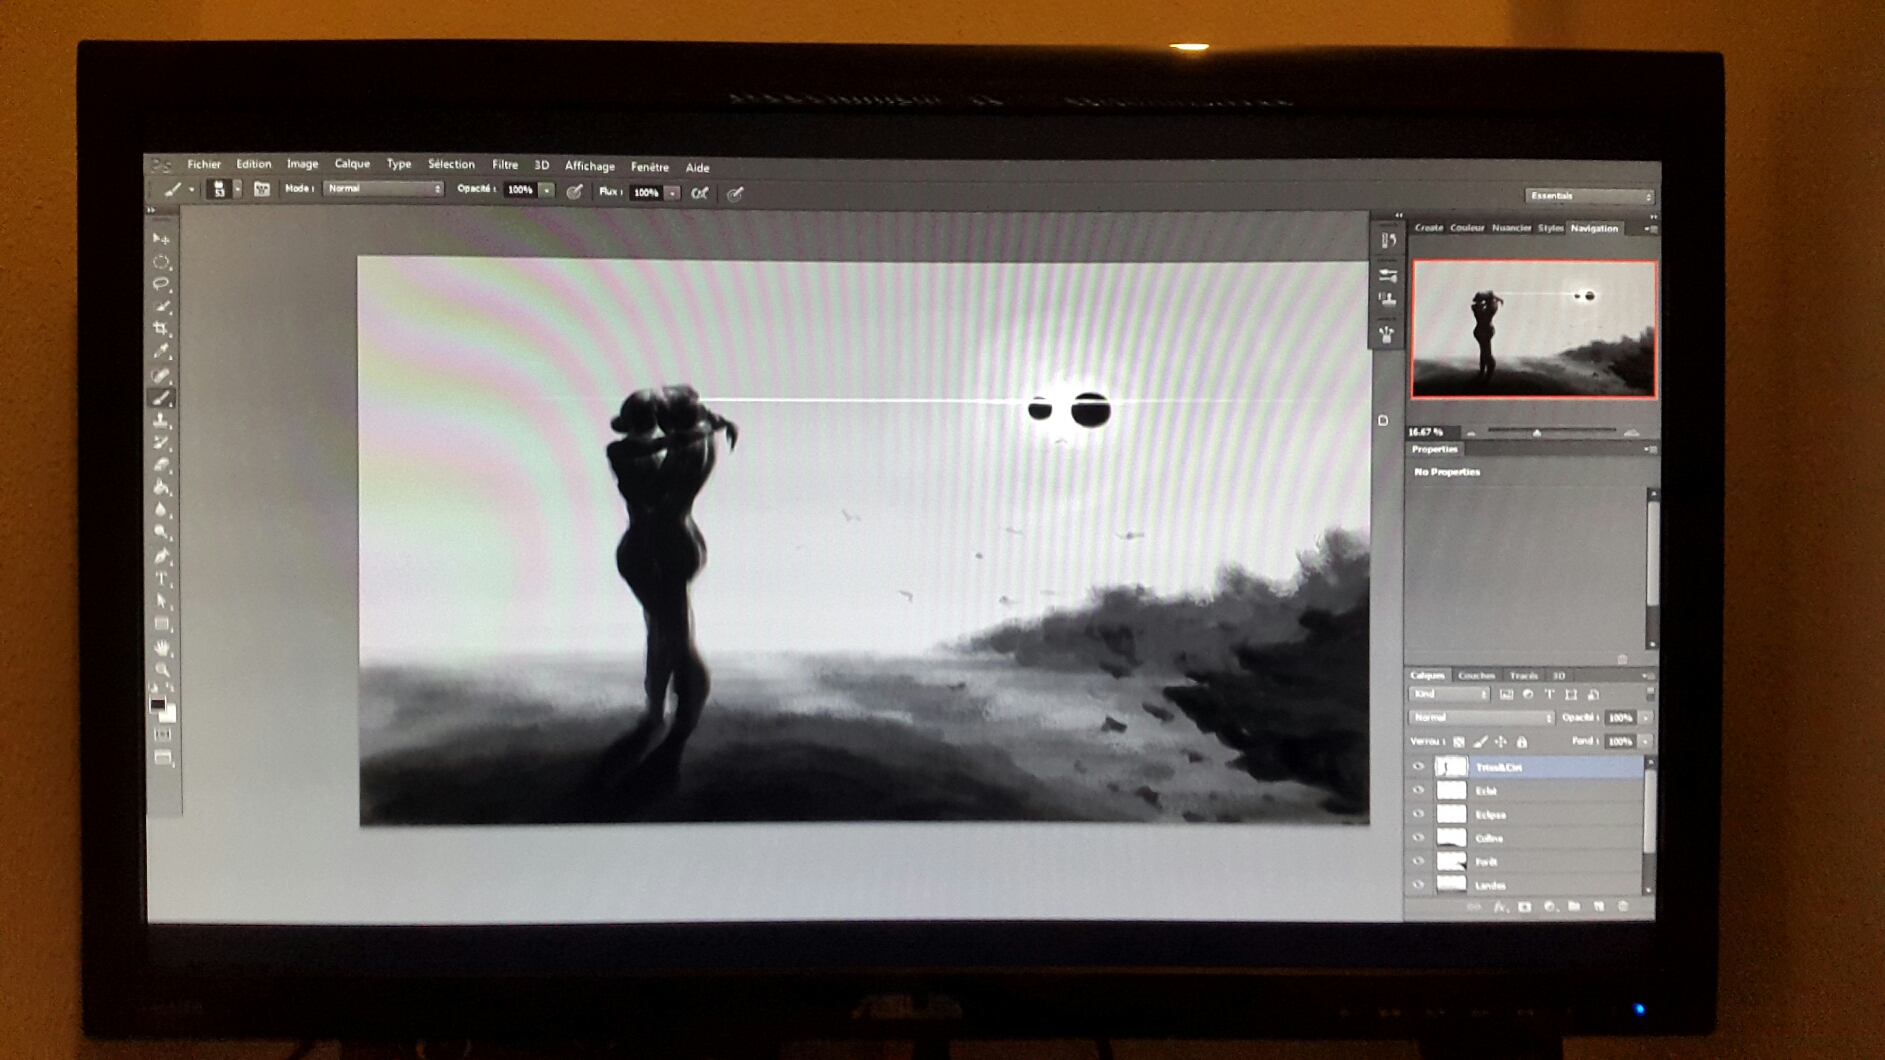Click the trash icon to delete layer

point(1622,906)
